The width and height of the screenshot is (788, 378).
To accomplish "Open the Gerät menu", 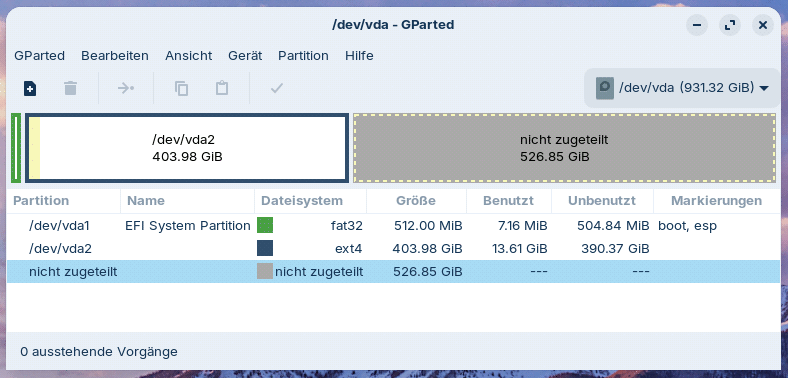I will 245,55.
